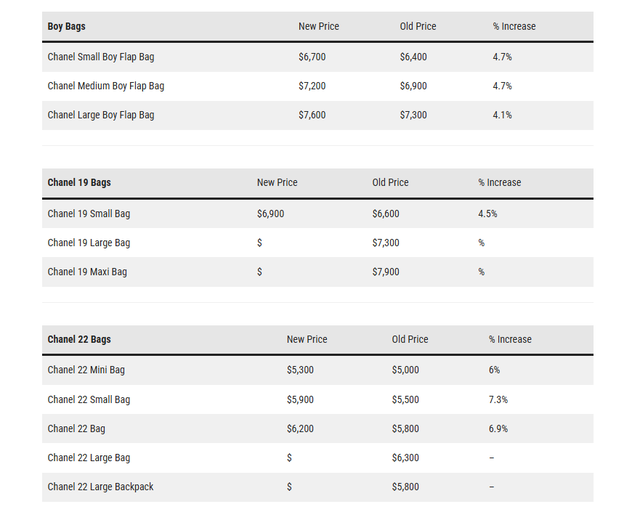Select the Chanel 22 Mini Bag name

coord(86,370)
